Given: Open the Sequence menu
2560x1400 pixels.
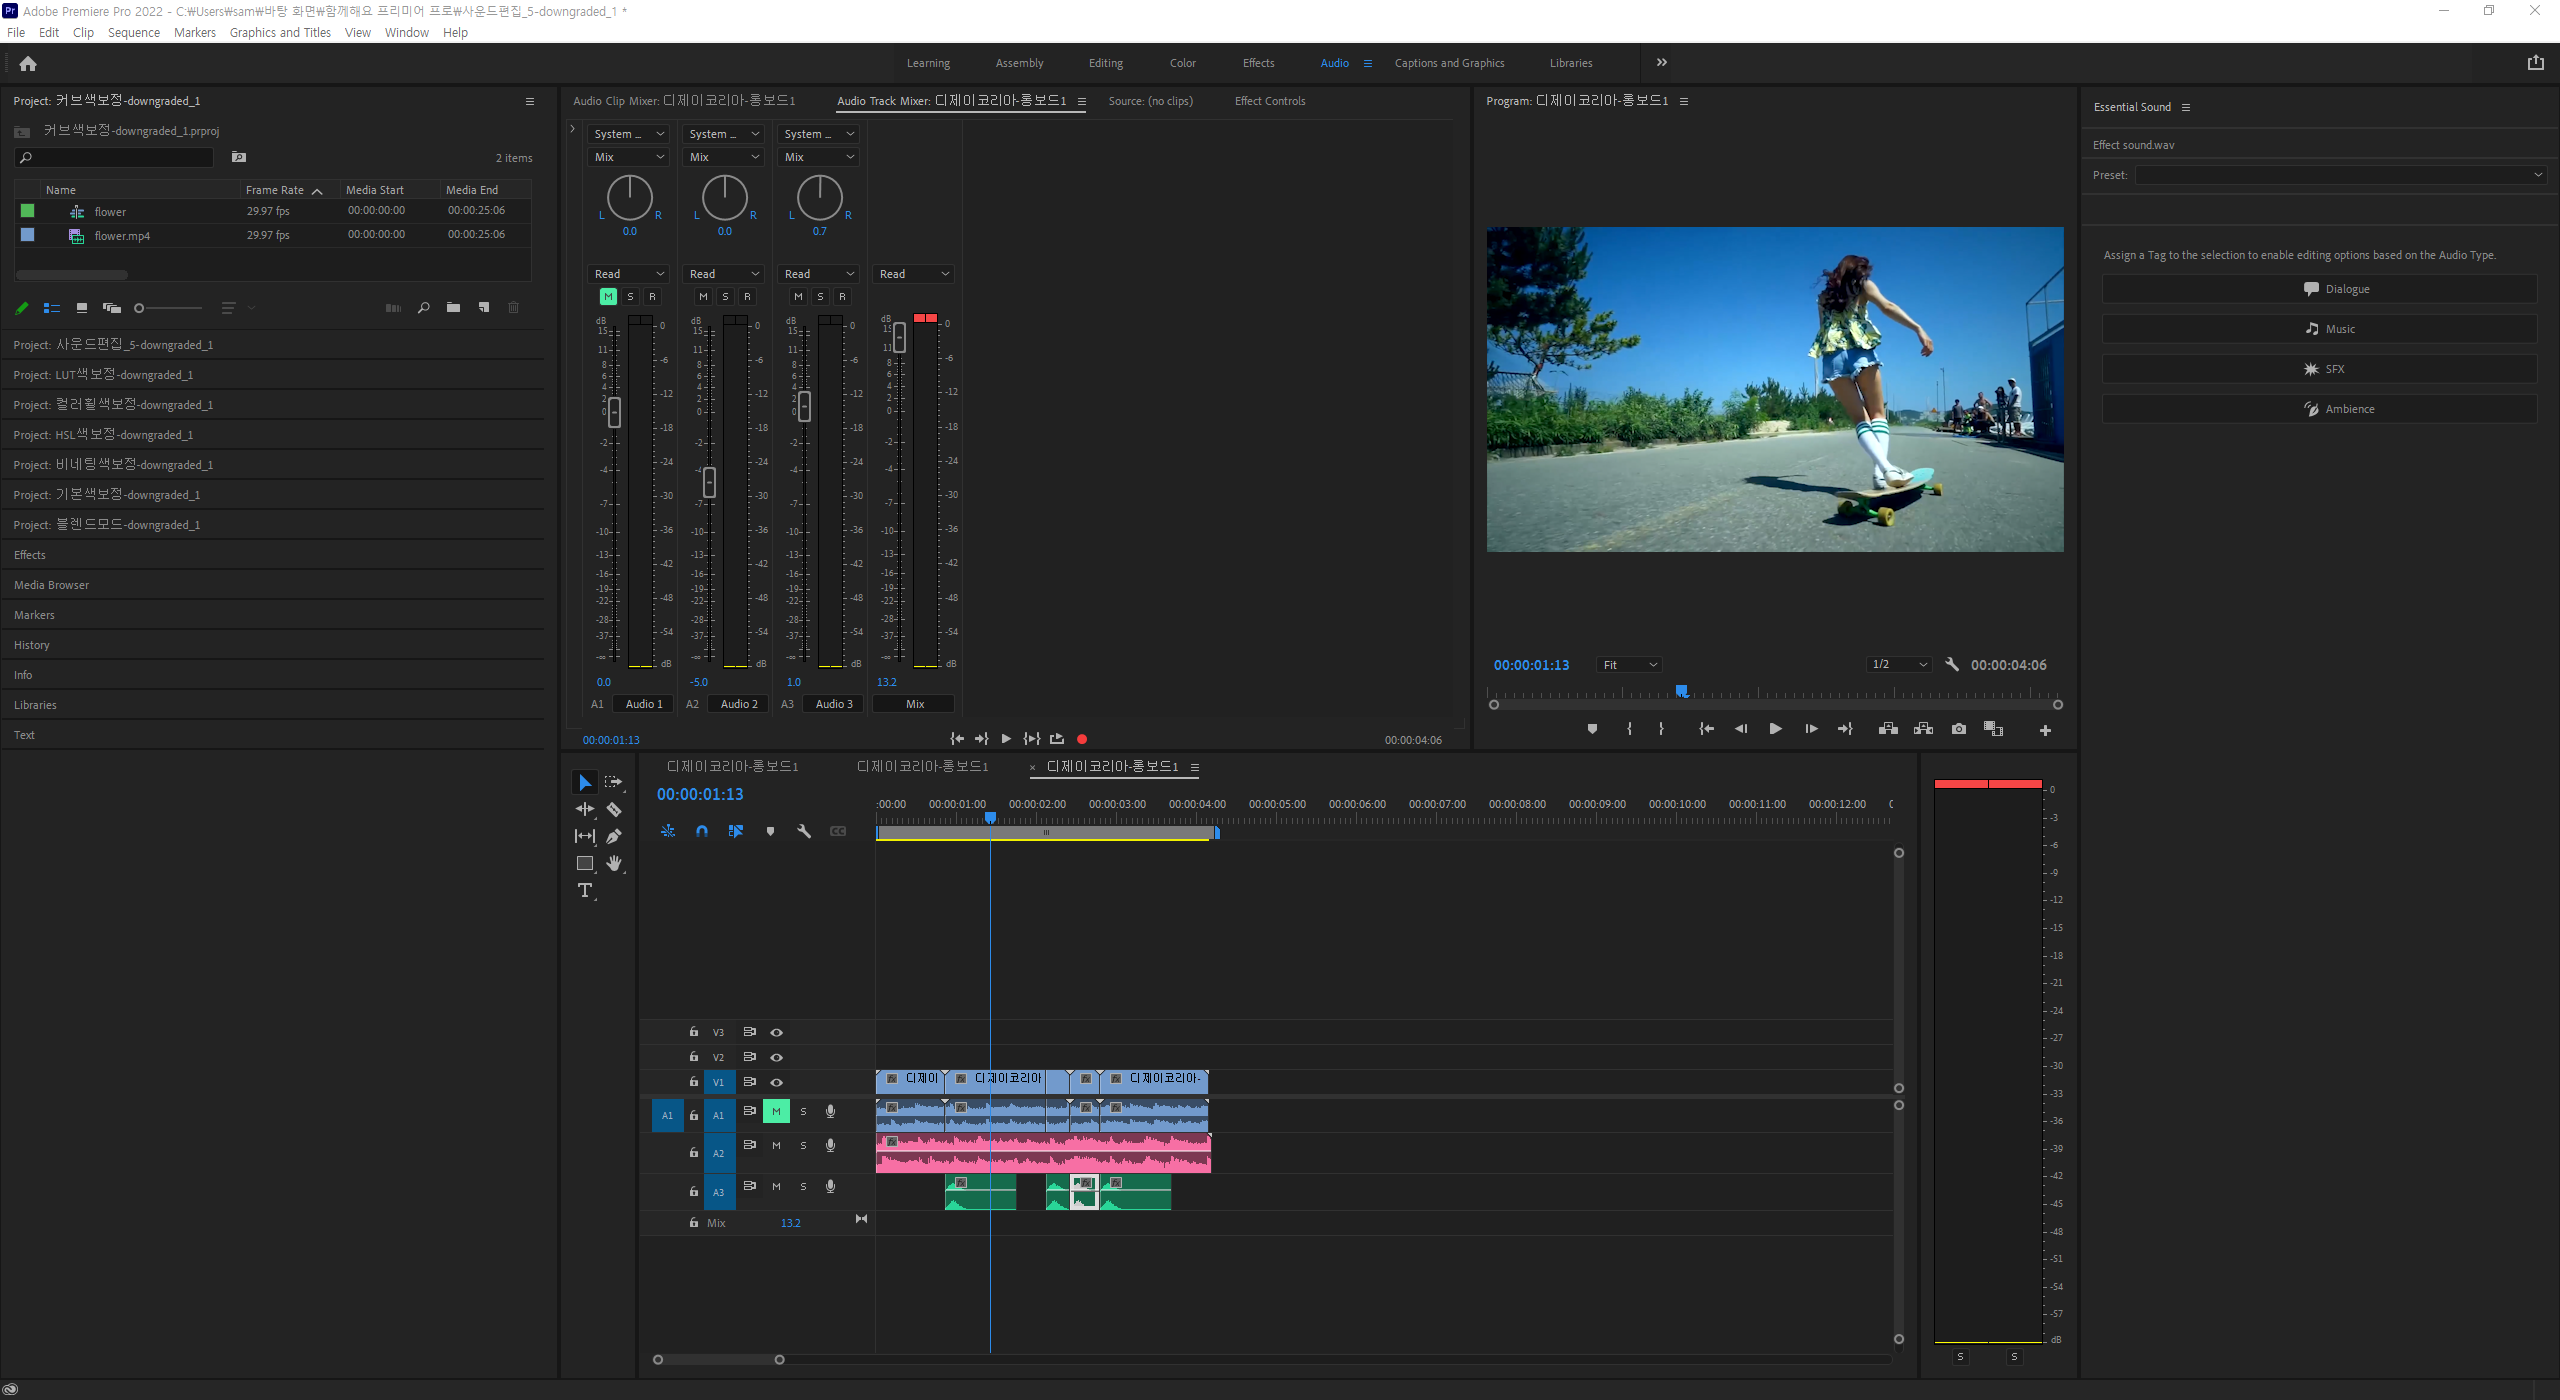Looking at the screenshot, I should [x=133, y=32].
